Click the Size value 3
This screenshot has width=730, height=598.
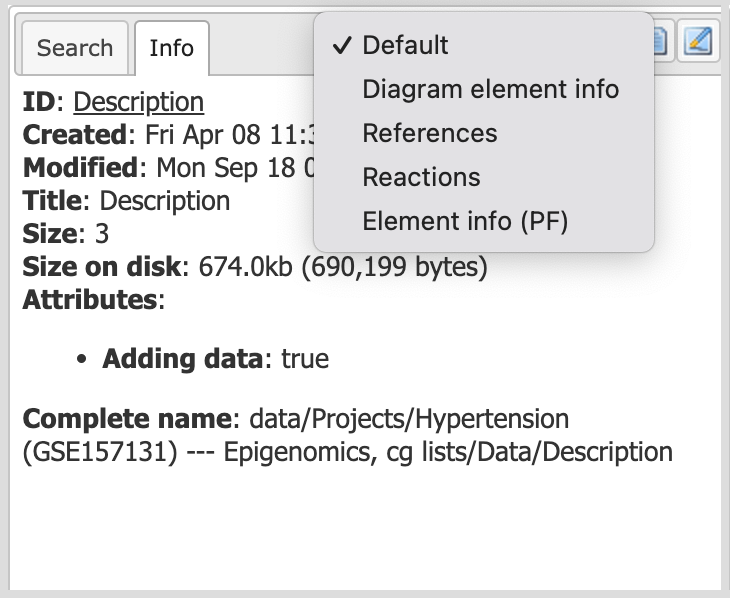tap(102, 234)
